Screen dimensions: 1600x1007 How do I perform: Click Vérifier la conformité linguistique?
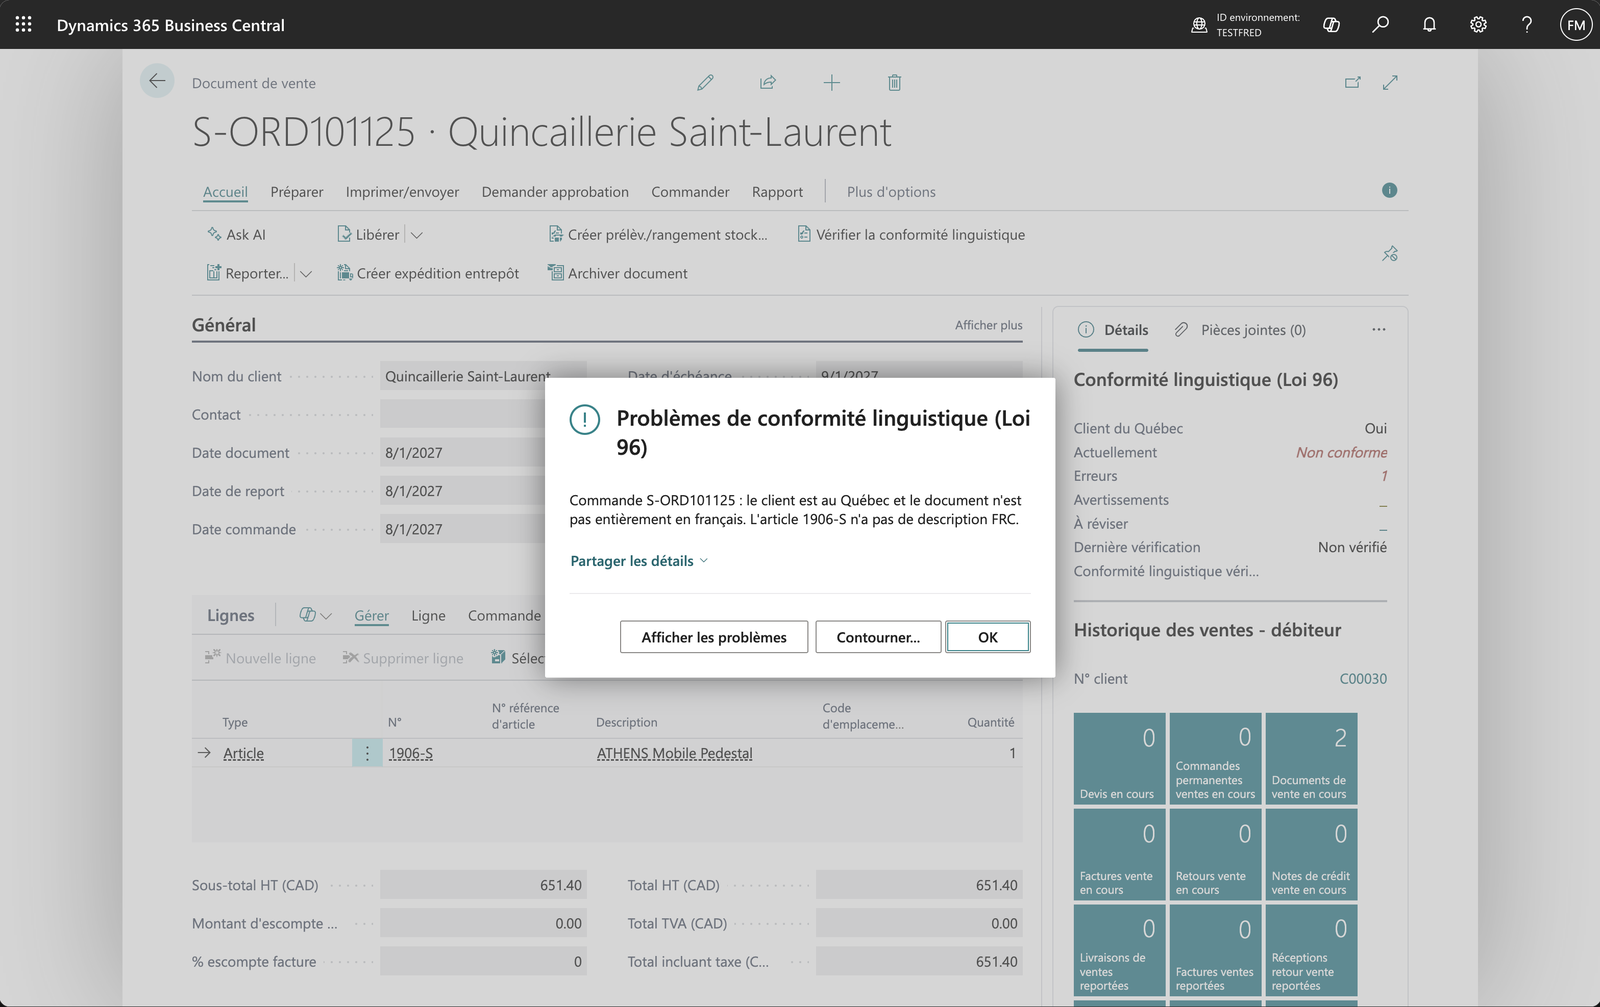click(x=911, y=235)
